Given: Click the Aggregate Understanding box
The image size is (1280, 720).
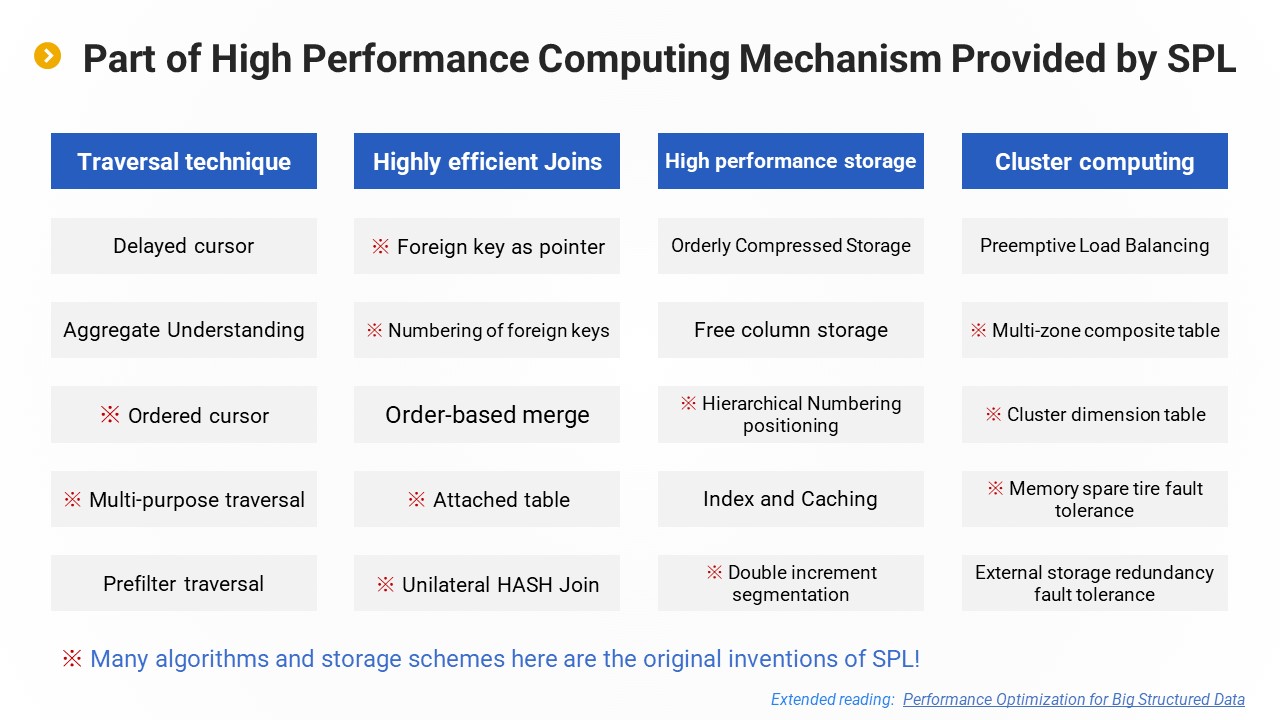Looking at the screenshot, I should coord(184,330).
